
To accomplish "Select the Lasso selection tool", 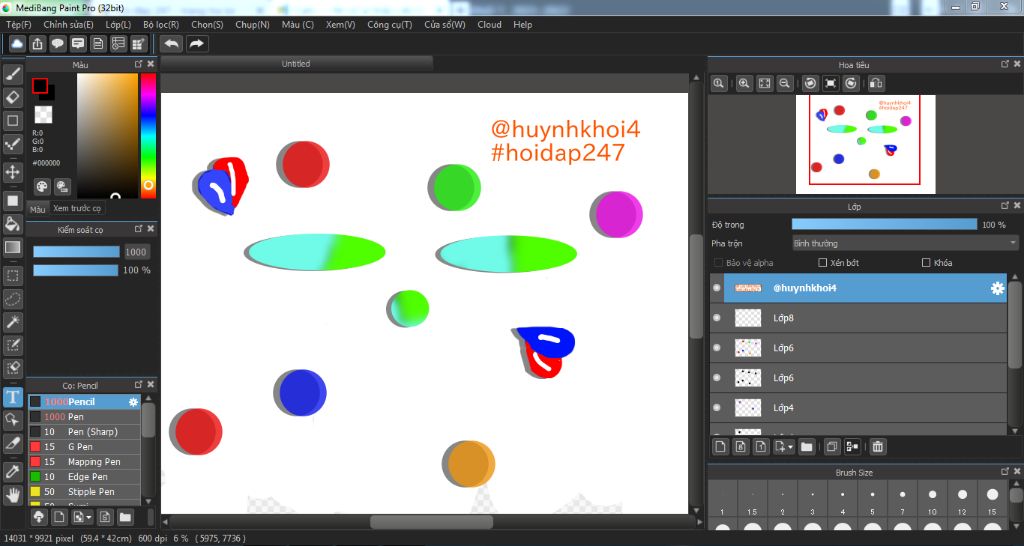I will point(12,299).
